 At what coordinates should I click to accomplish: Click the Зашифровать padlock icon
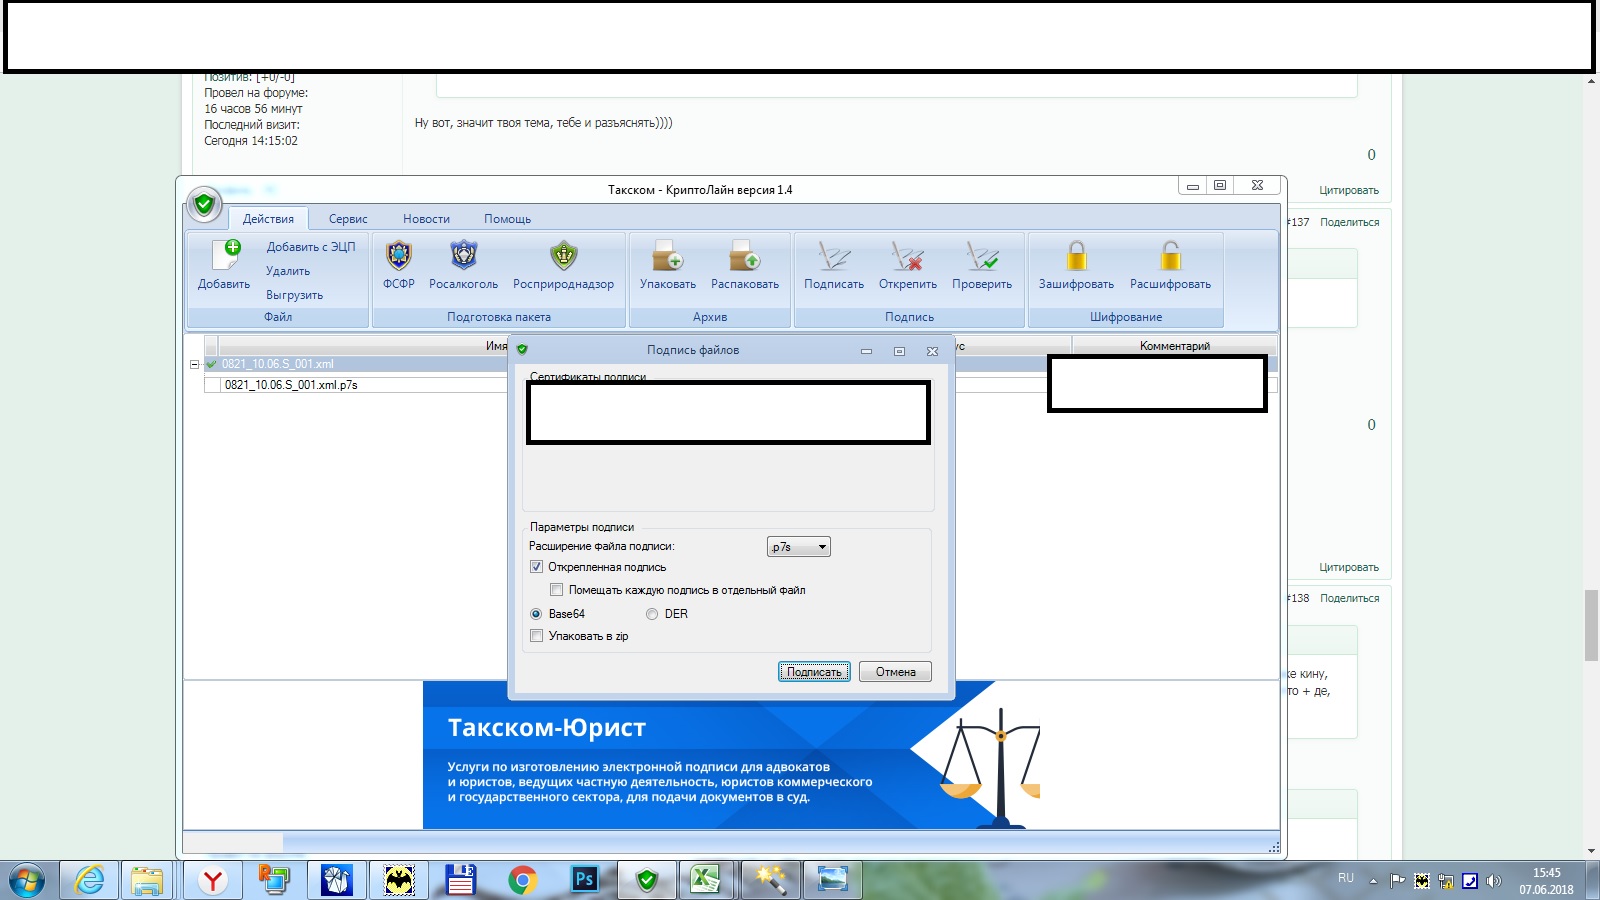click(1076, 257)
